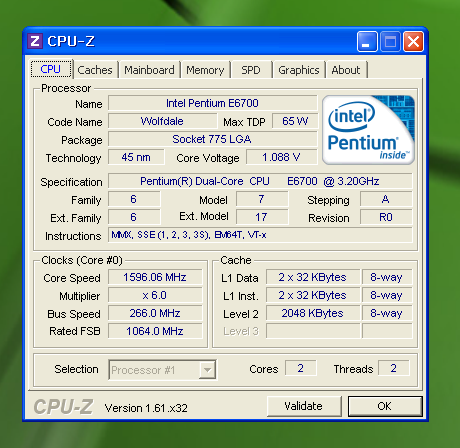Click the CPU-Z purple Z title icon
The height and width of the screenshot is (448, 460).
35,42
